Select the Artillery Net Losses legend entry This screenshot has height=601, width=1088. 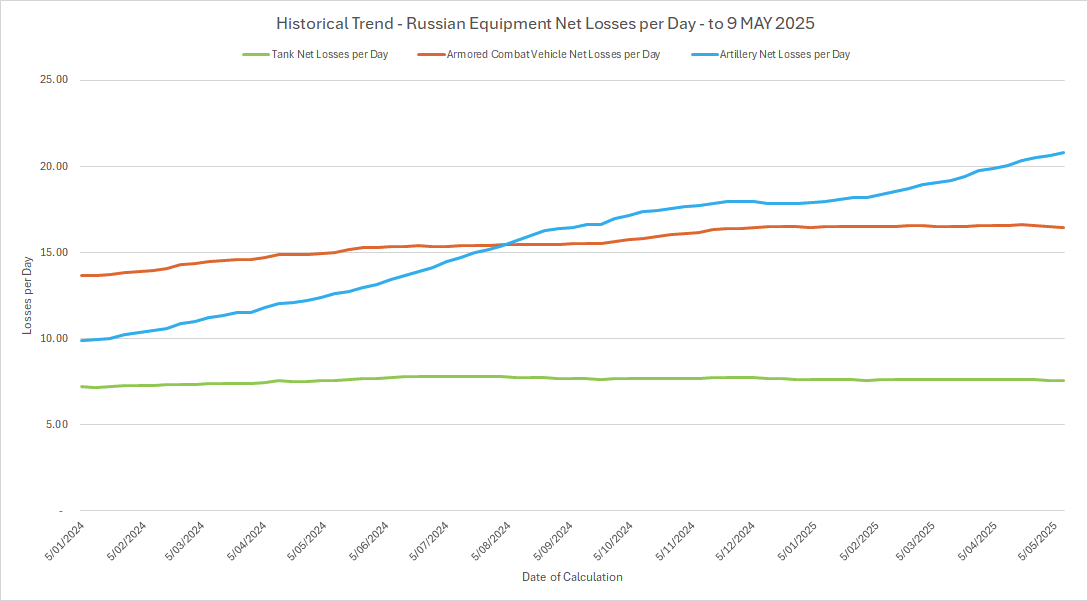(784, 54)
